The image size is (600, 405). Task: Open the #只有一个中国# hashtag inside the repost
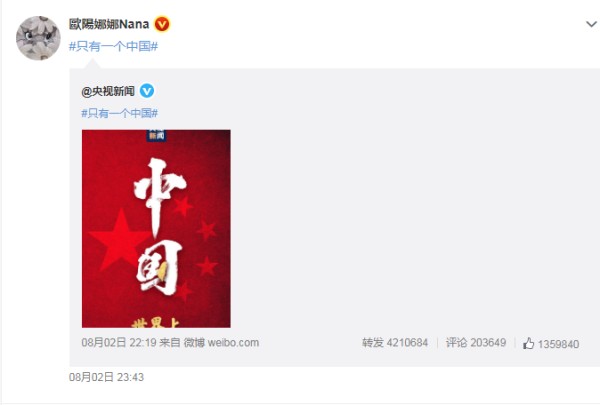coord(119,113)
